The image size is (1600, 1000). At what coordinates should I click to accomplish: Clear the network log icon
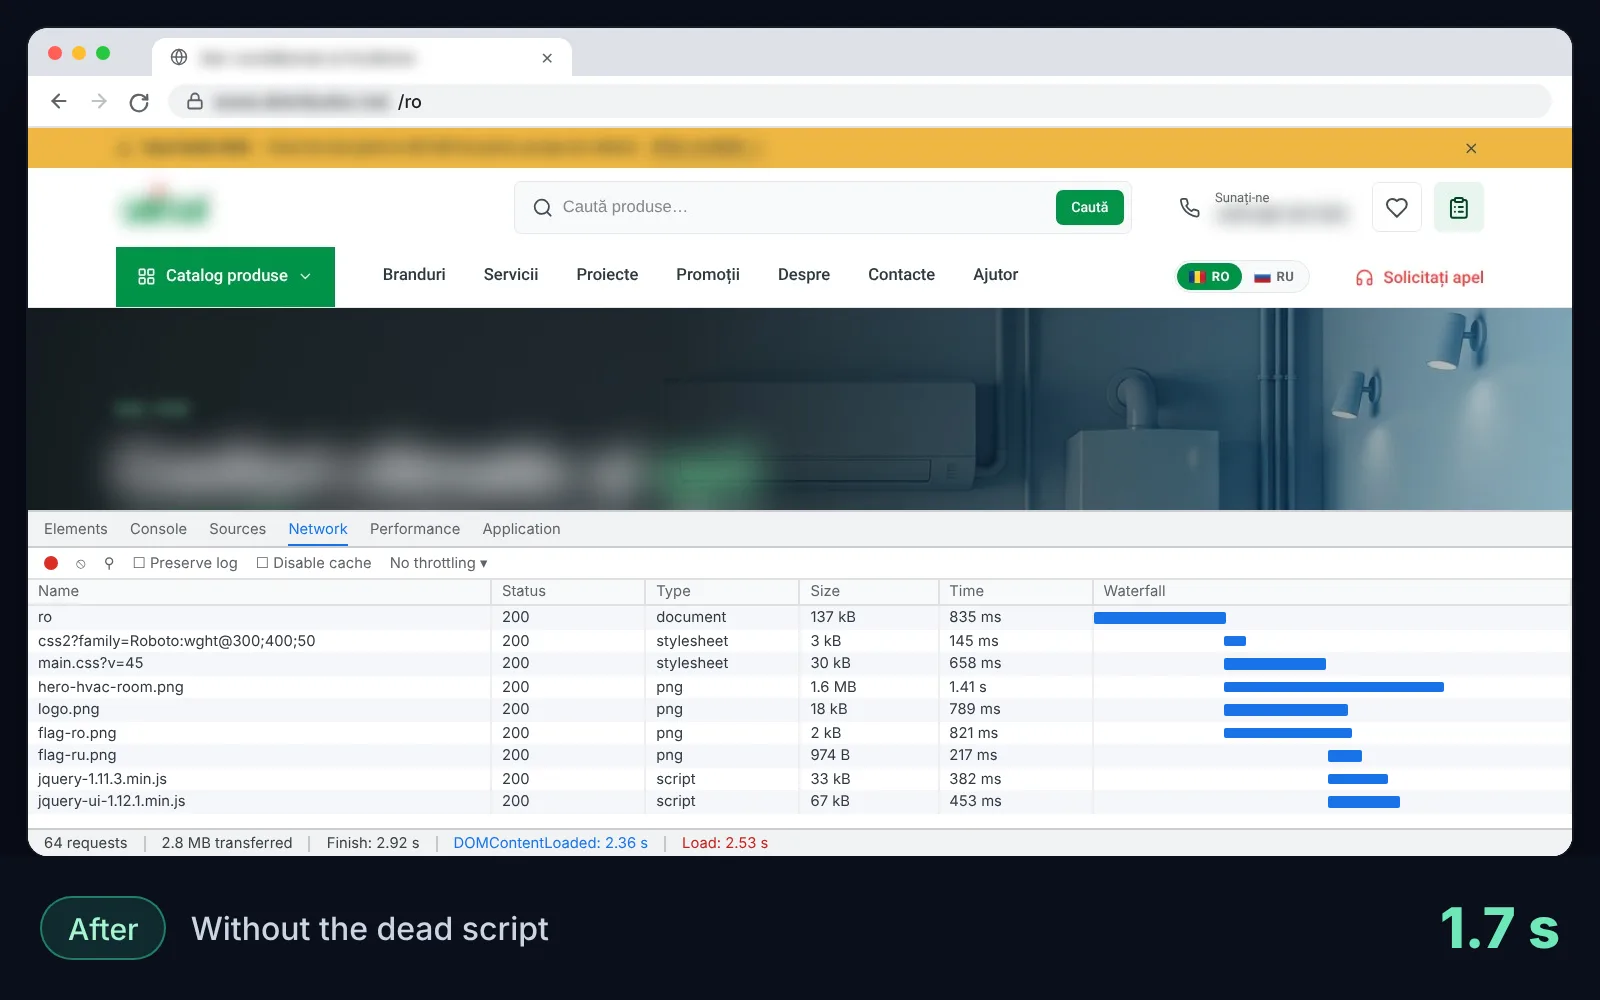pyautogui.click(x=81, y=564)
